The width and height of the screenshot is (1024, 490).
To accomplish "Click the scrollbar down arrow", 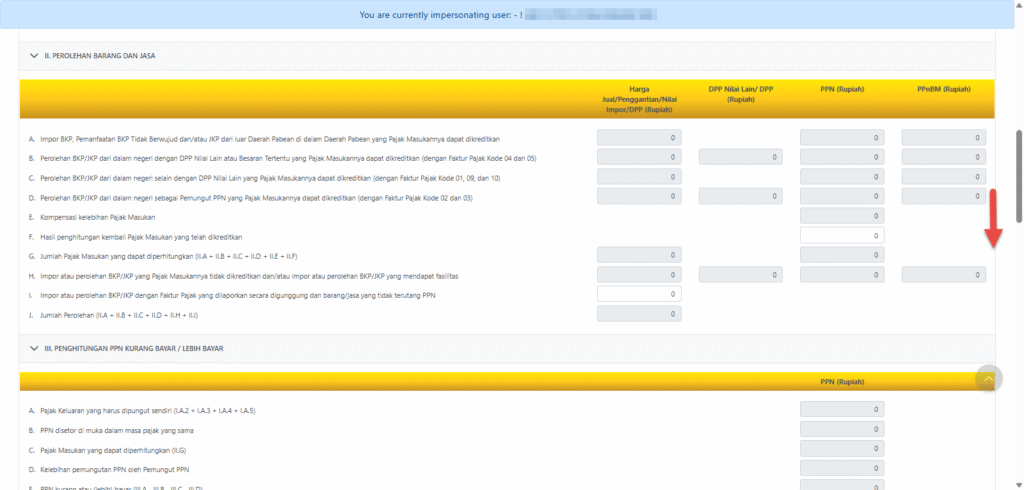I will [x=1018, y=484].
